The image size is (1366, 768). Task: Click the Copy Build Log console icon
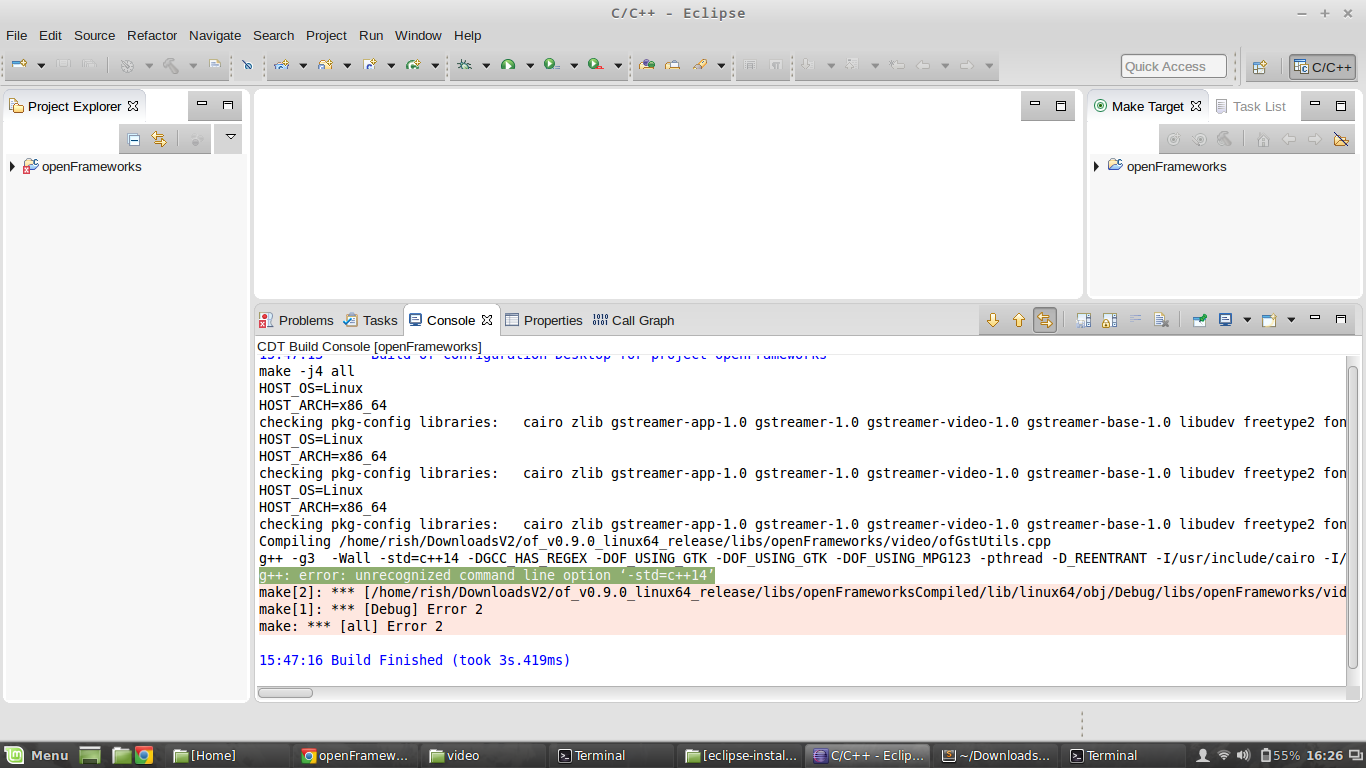[1084, 320]
